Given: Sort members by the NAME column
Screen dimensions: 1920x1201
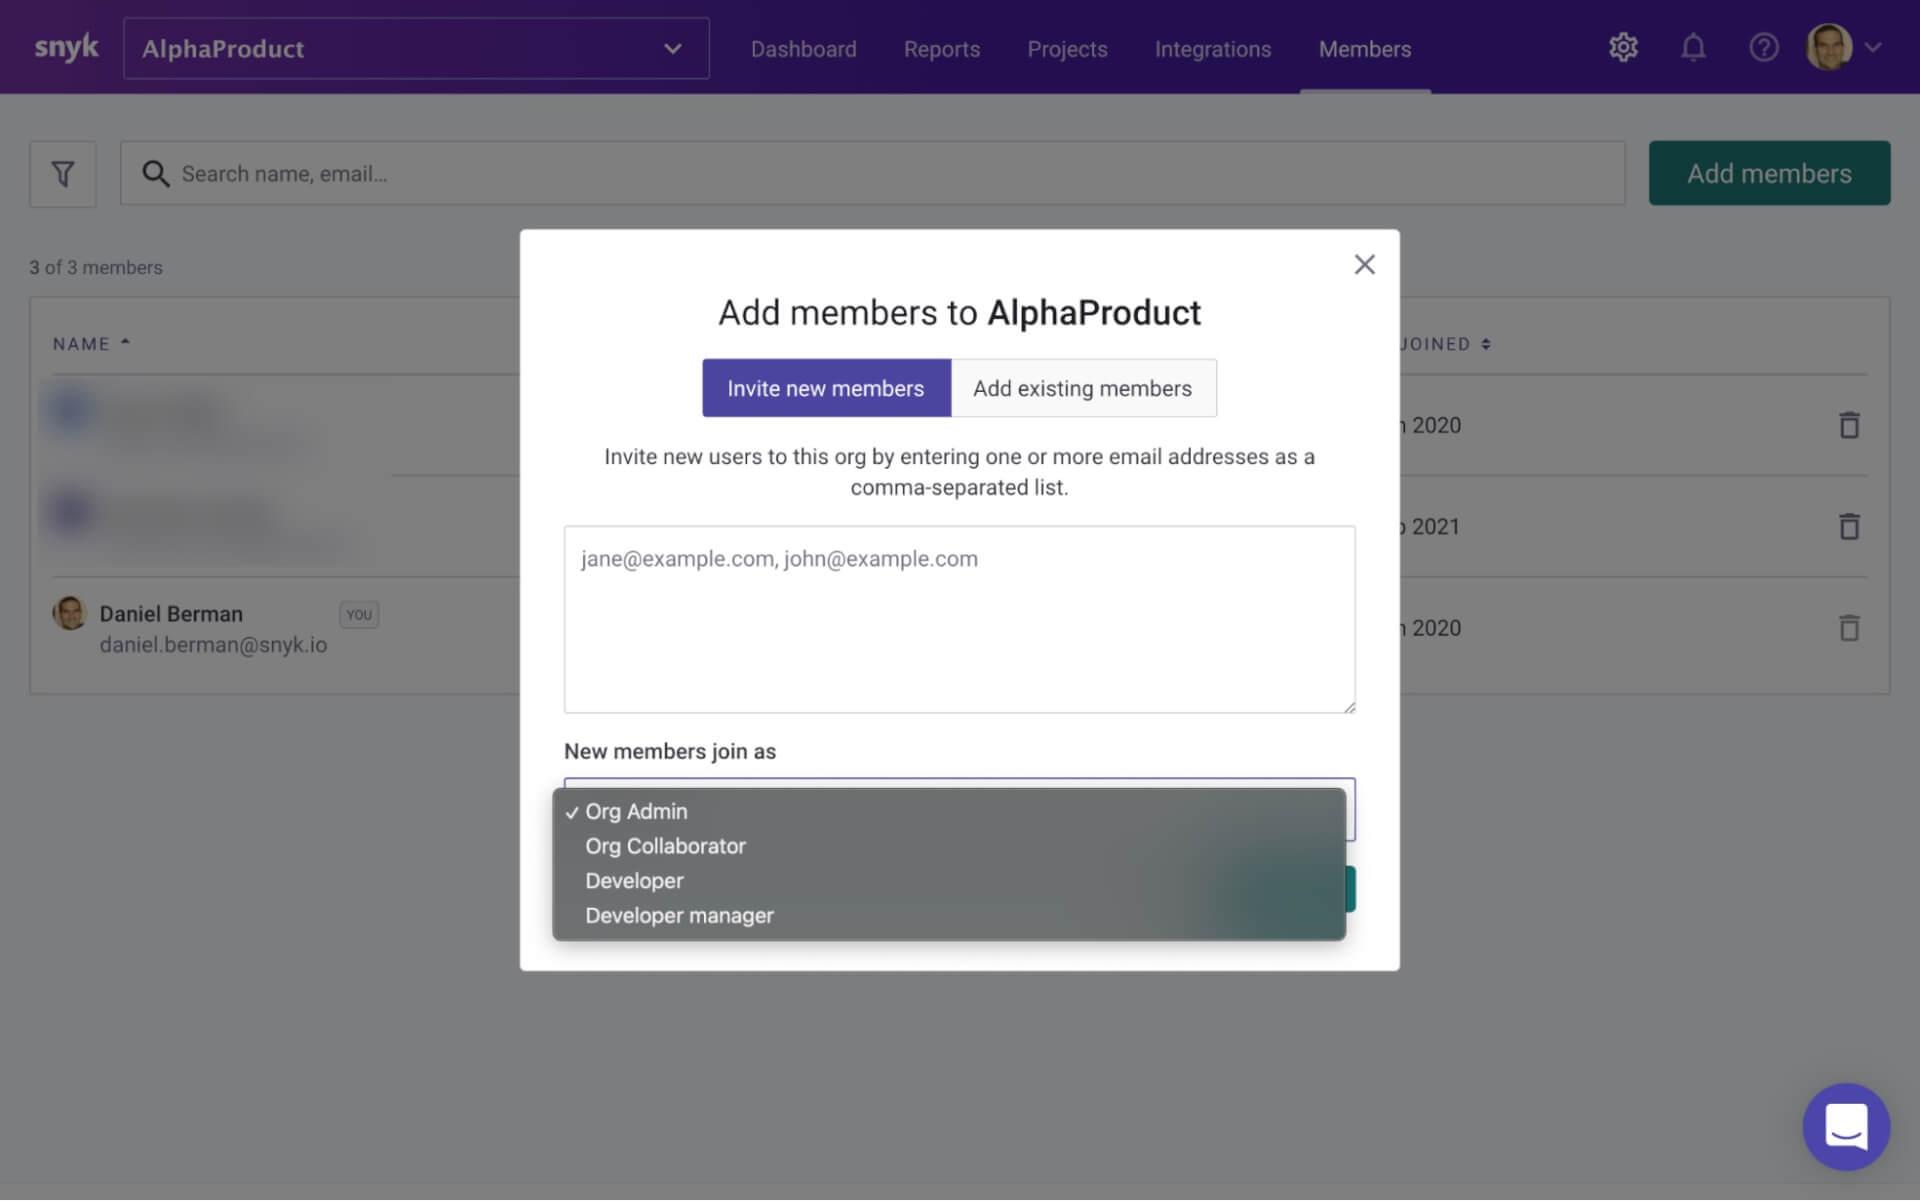Looking at the screenshot, I should coord(91,344).
